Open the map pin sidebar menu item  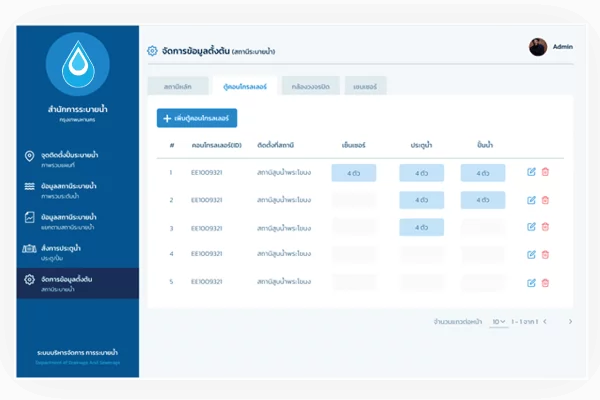tap(70, 160)
